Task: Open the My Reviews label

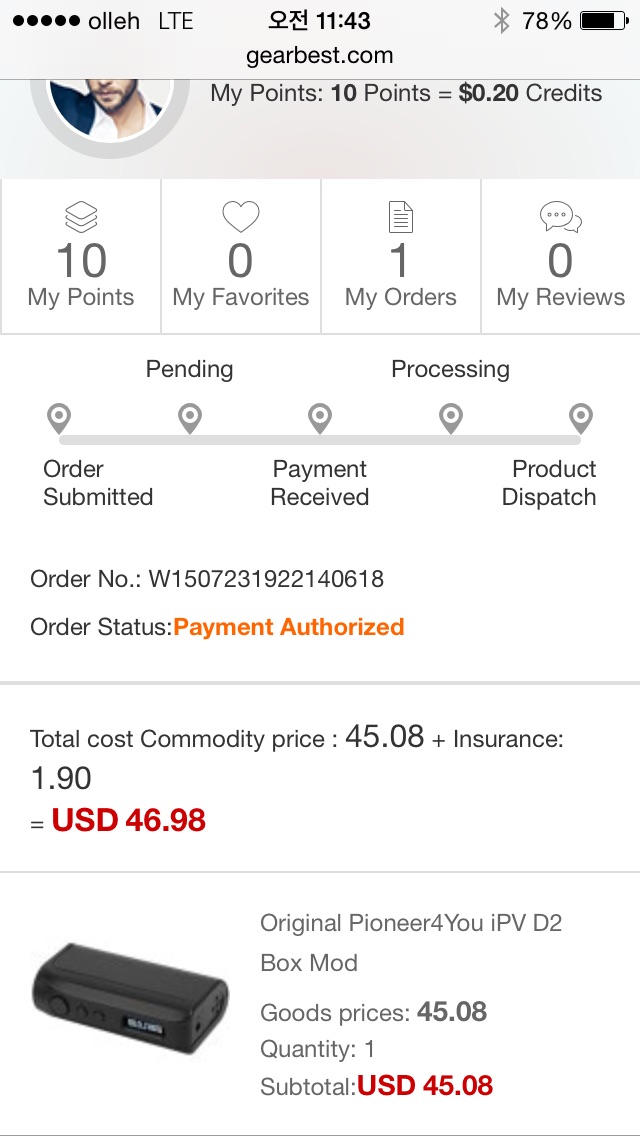Action: pyautogui.click(x=560, y=297)
